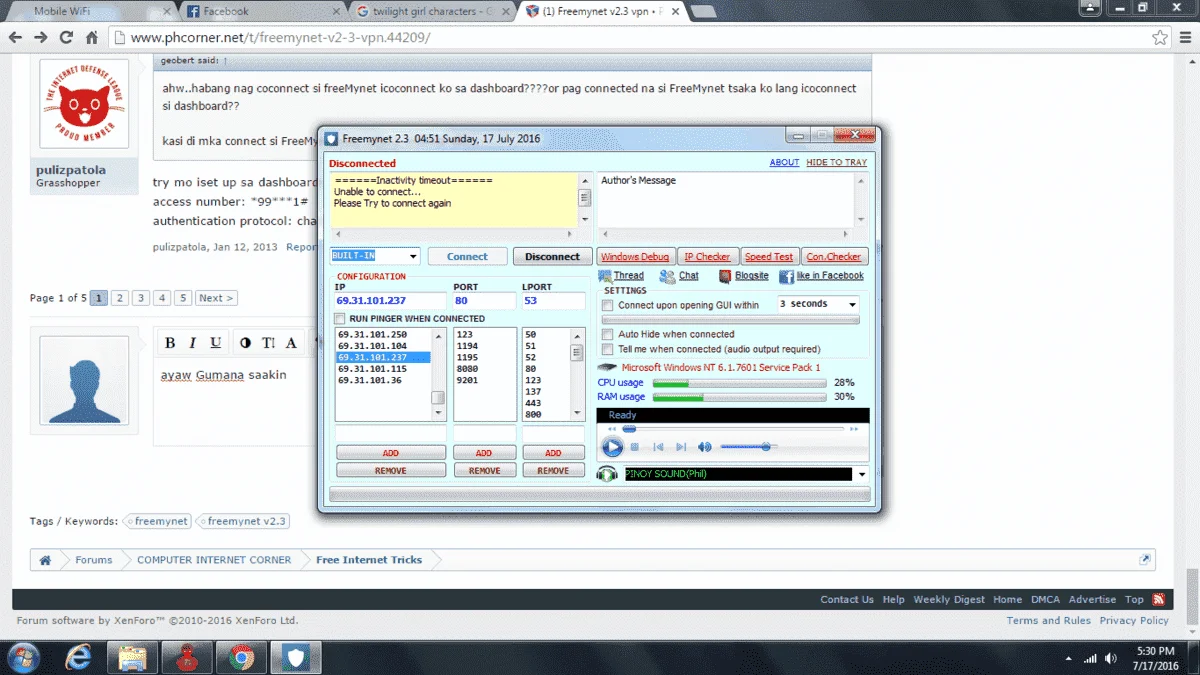Open Free Internet Tricks breadcrumb
Viewport: 1200px width, 675px height.
(369, 560)
